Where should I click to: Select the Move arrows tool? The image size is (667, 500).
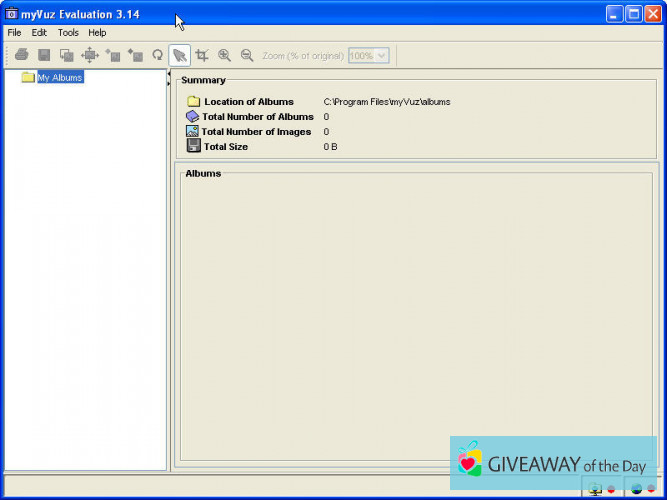pyautogui.click(x=90, y=56)
